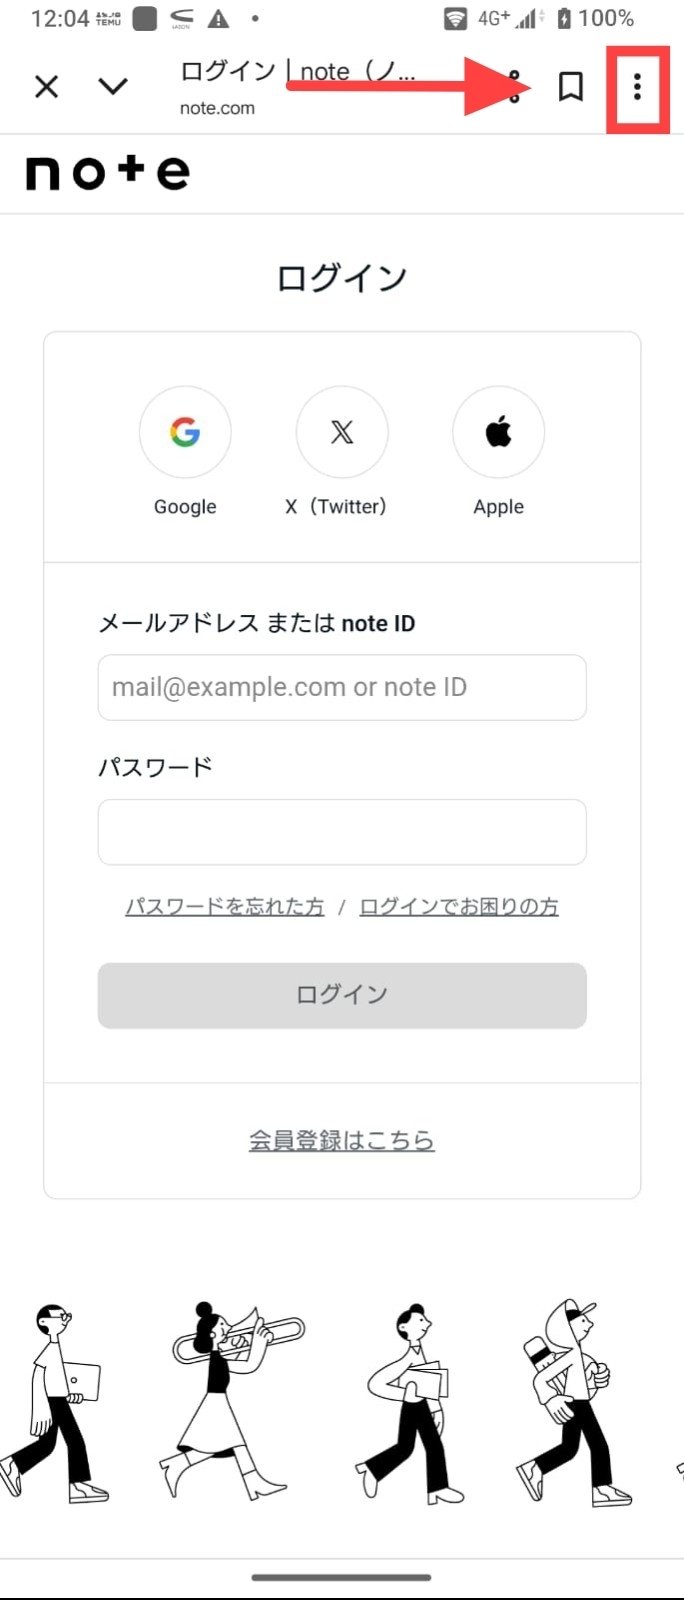Go to 会員登録はこちら signup link
Viewport: 684px width, 1600px height.
point(342,1140)
